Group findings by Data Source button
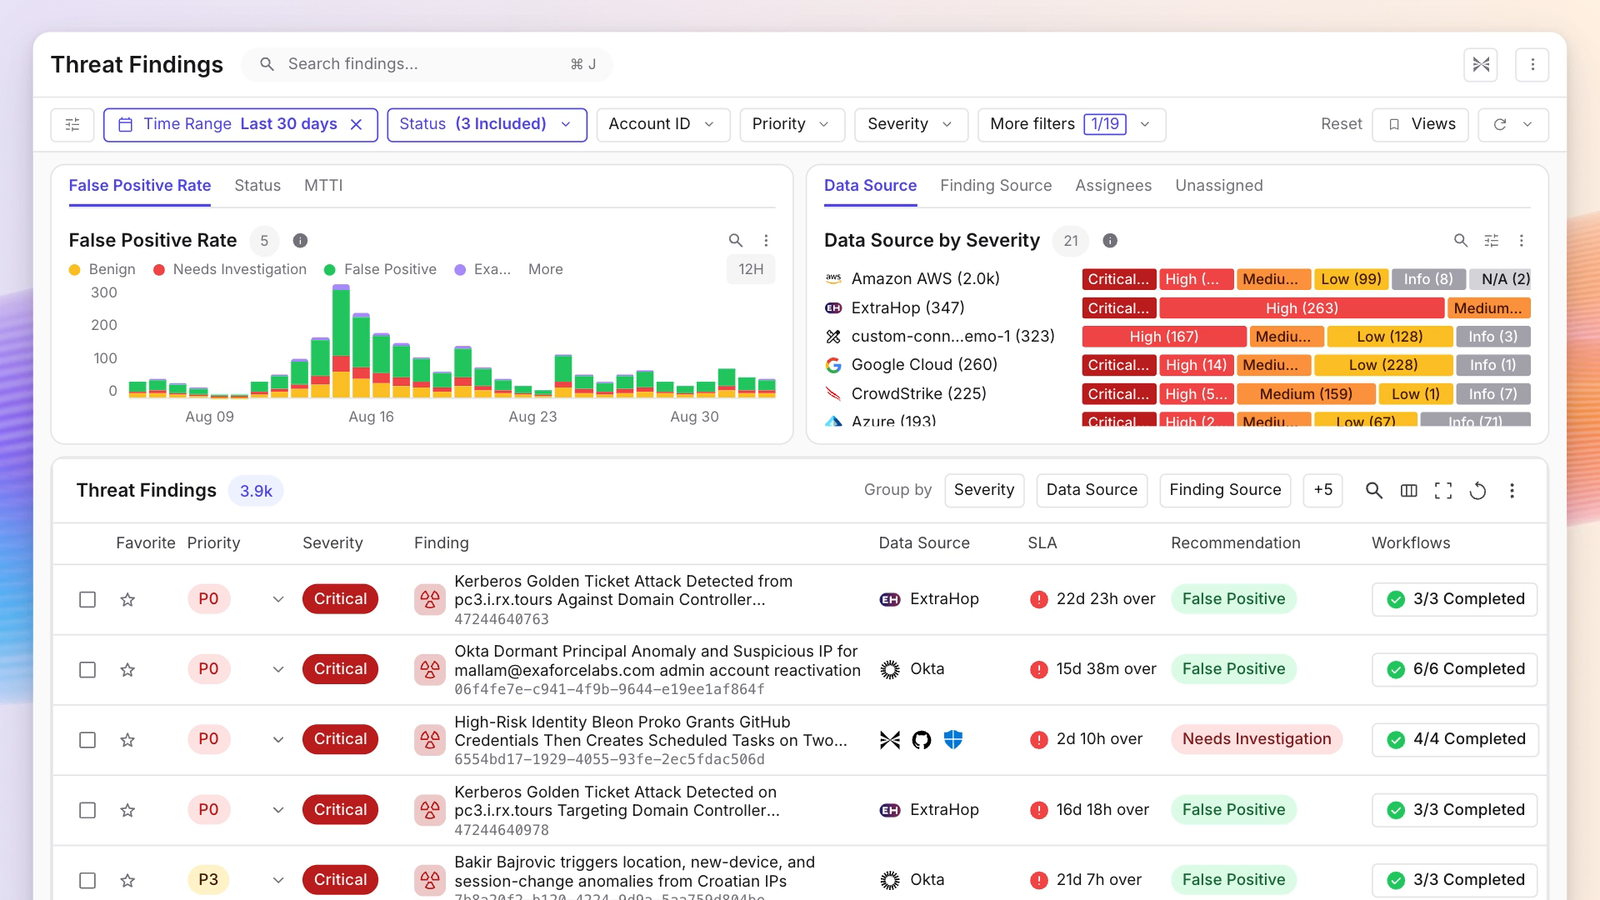1600x900 pixels. pyautogui.click(x=1092, y=491)
